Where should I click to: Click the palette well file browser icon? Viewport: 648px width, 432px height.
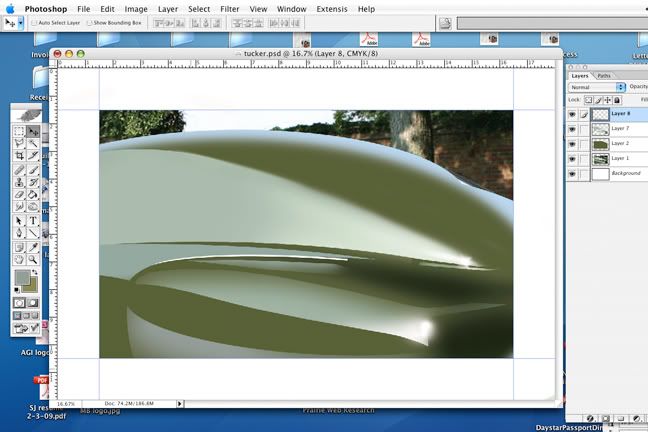point(445,23)
